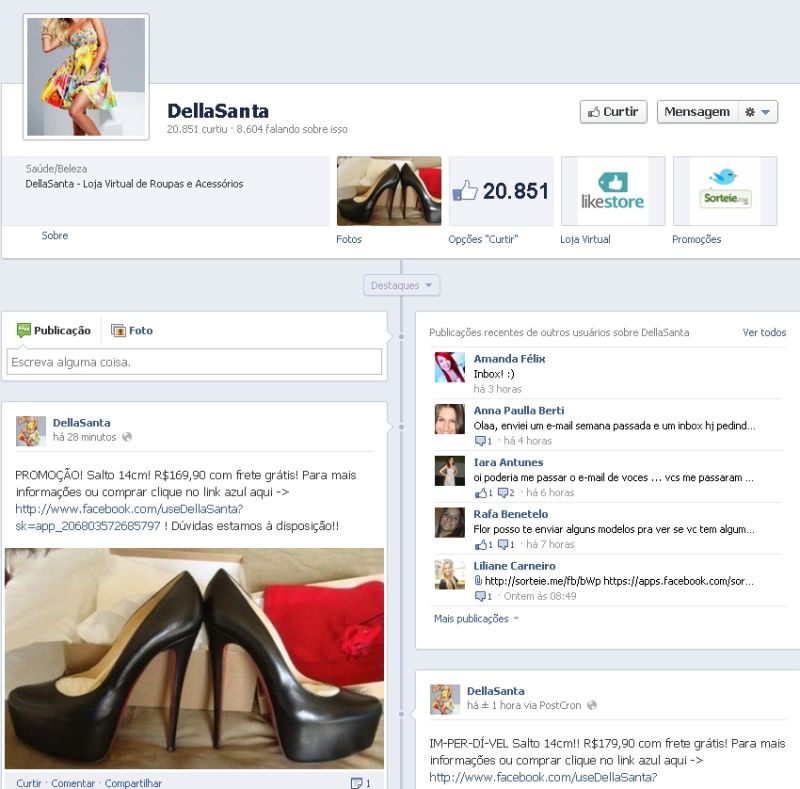Click the Mensagem button
The width and height of the screenshot is (800, 789).
696,112
